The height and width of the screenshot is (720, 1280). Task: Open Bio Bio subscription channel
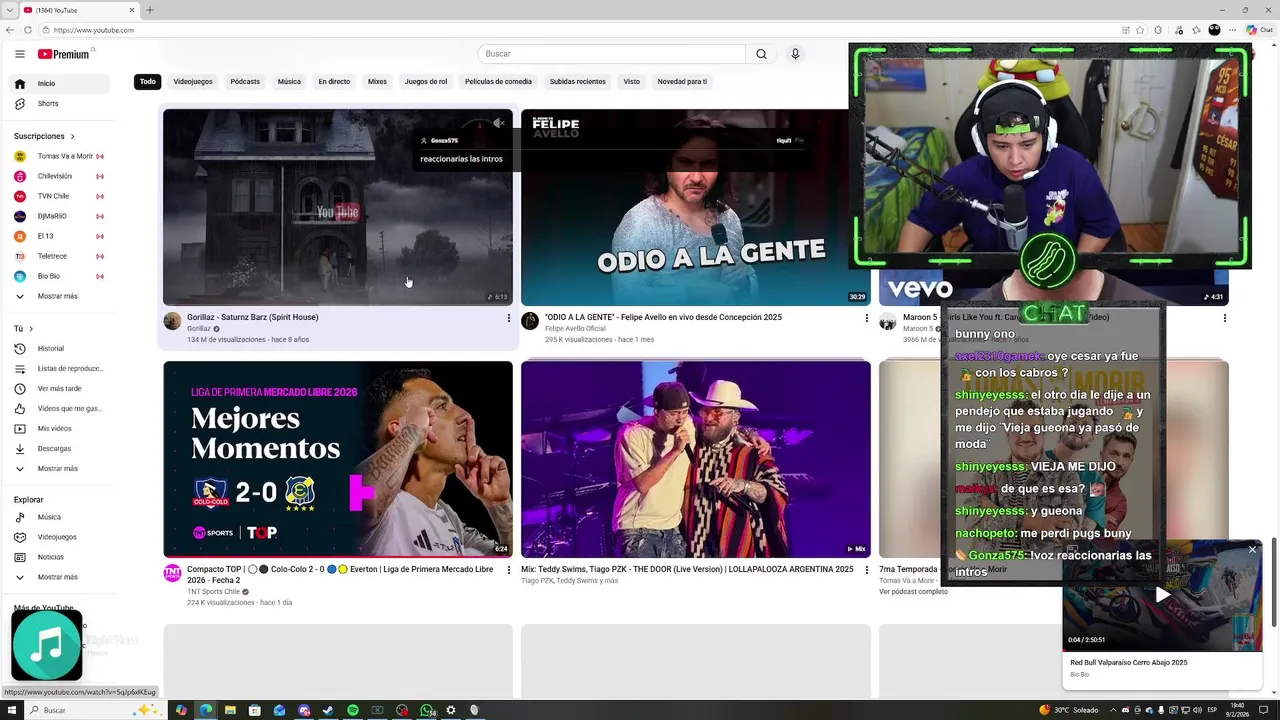58,276
